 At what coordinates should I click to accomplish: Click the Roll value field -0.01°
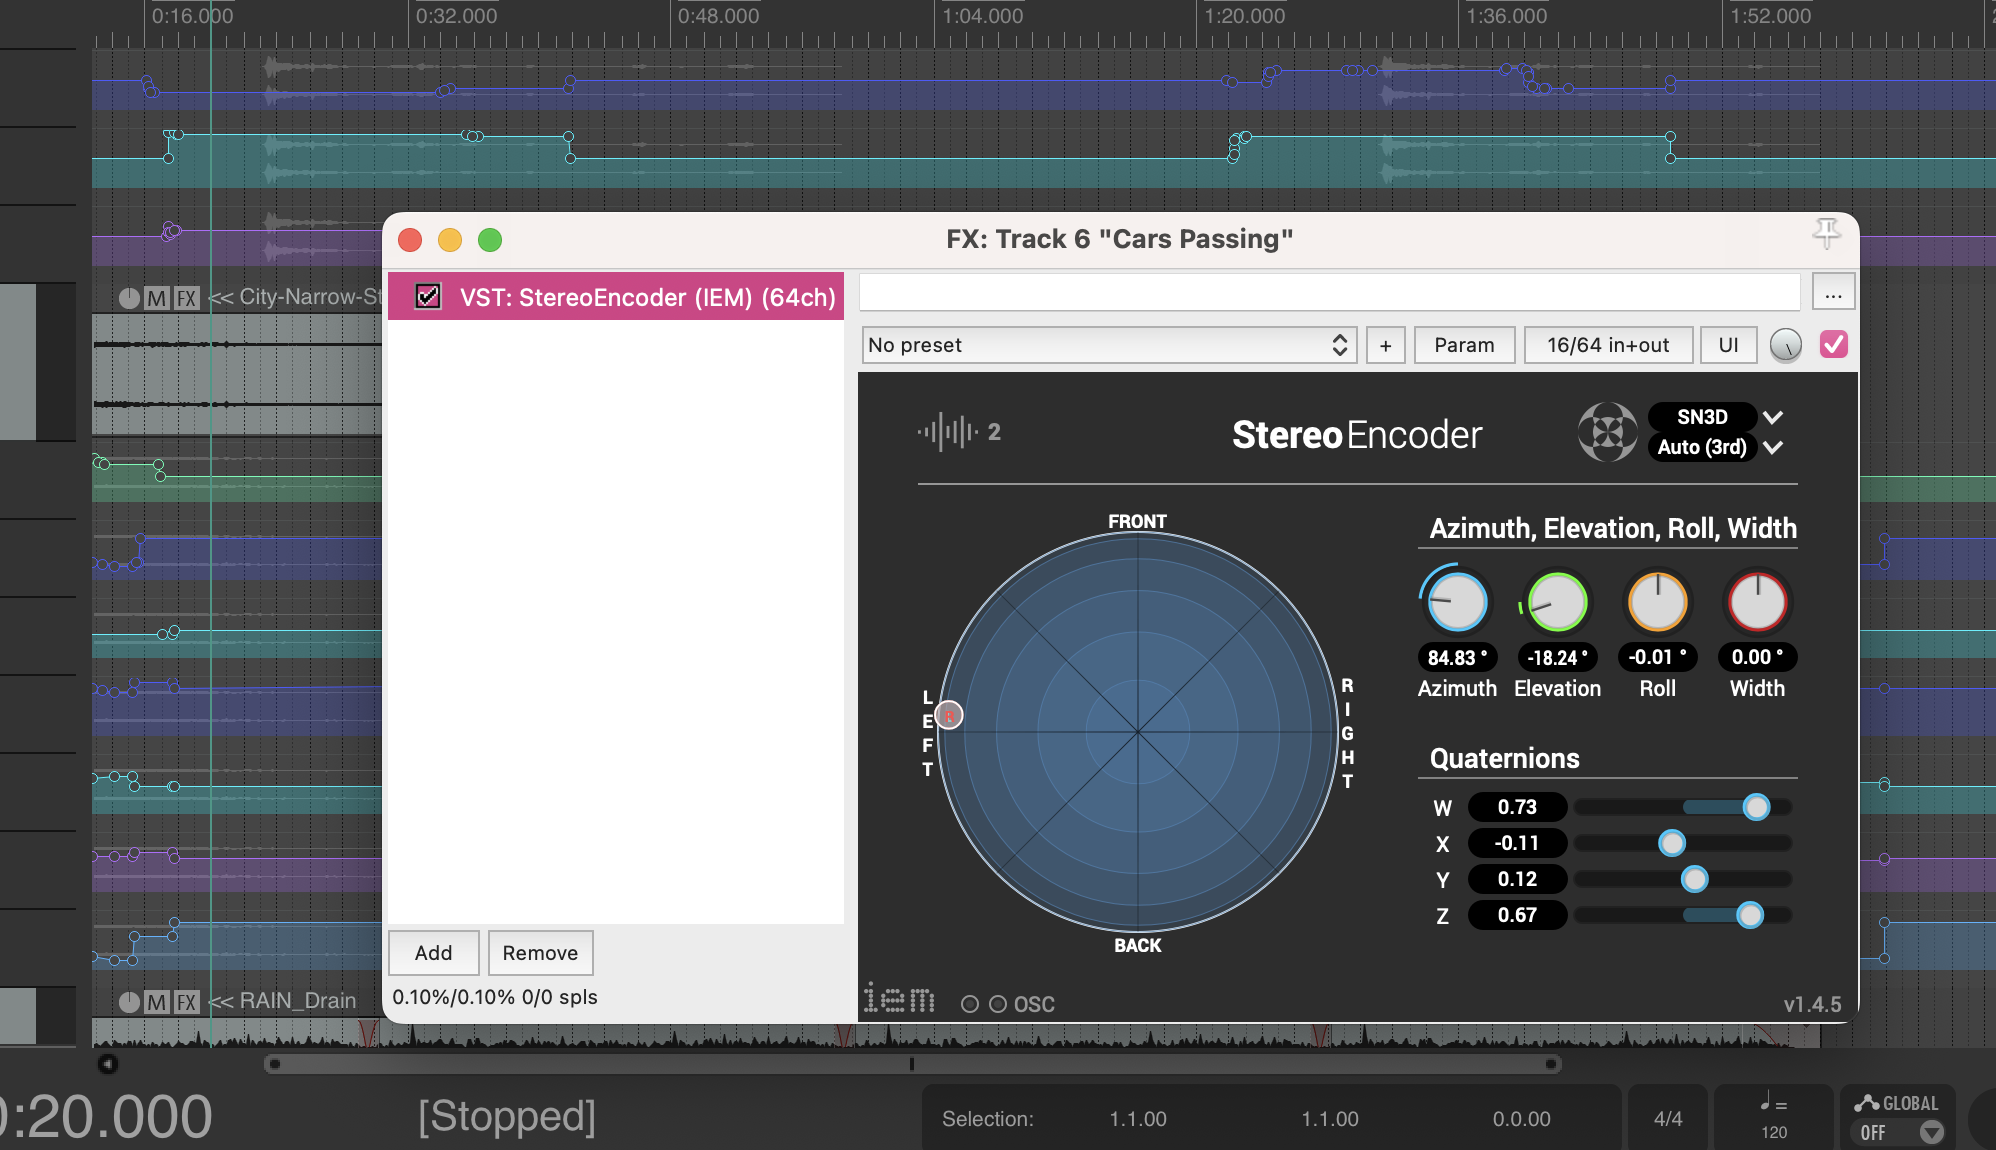1657,657
